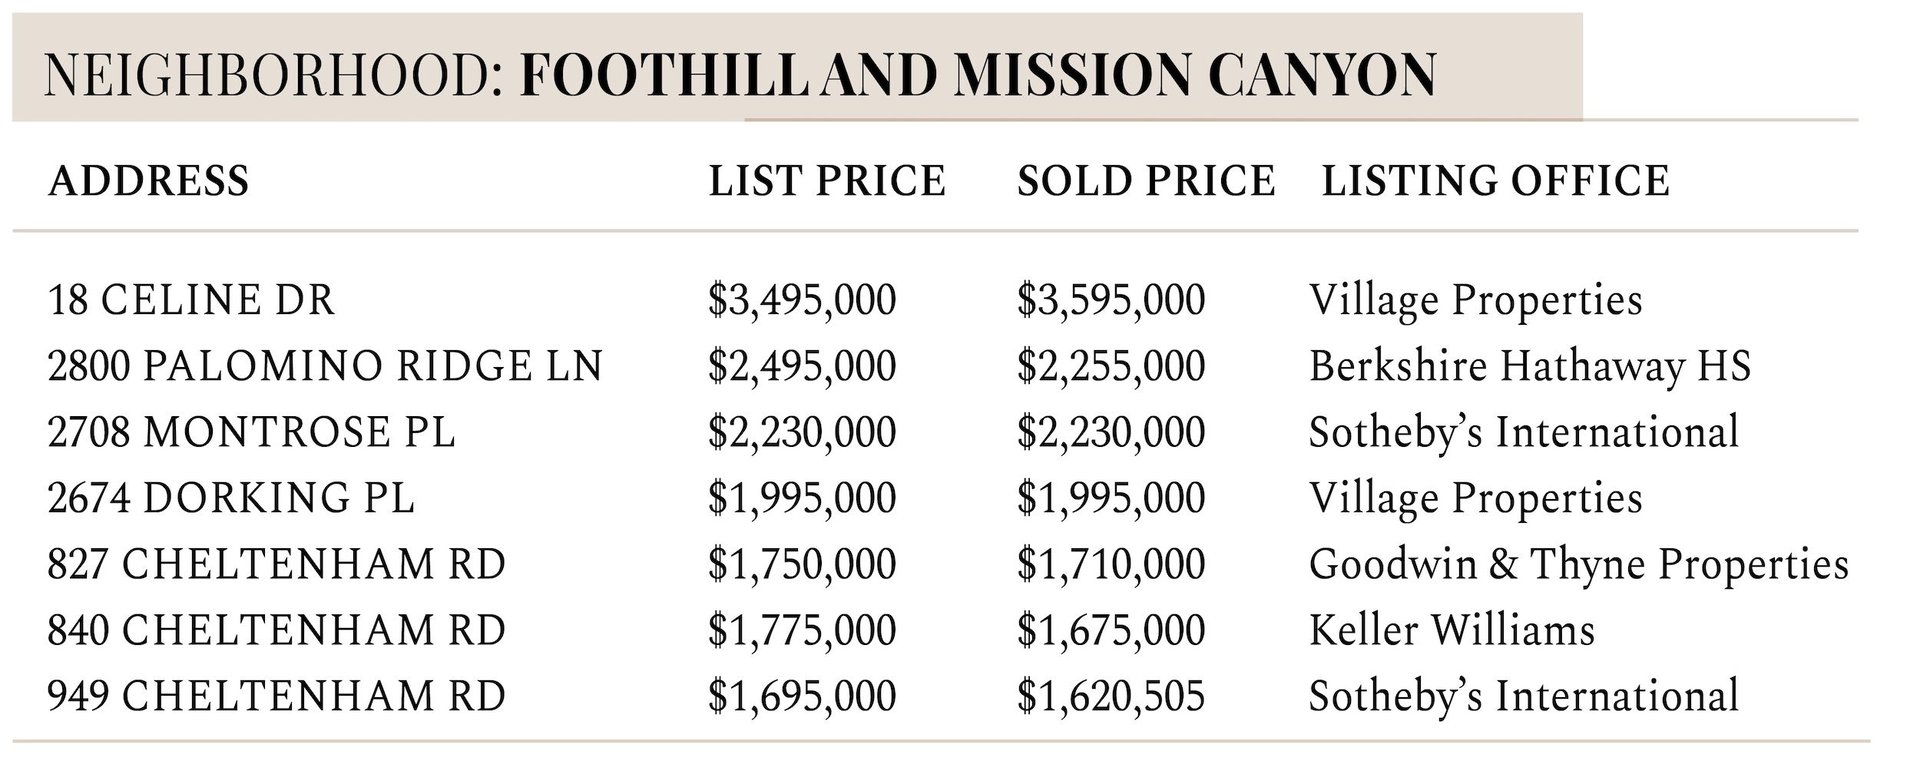
Task: Click Berkshire Hathaway HS listing office
Action: point(1530,366)
